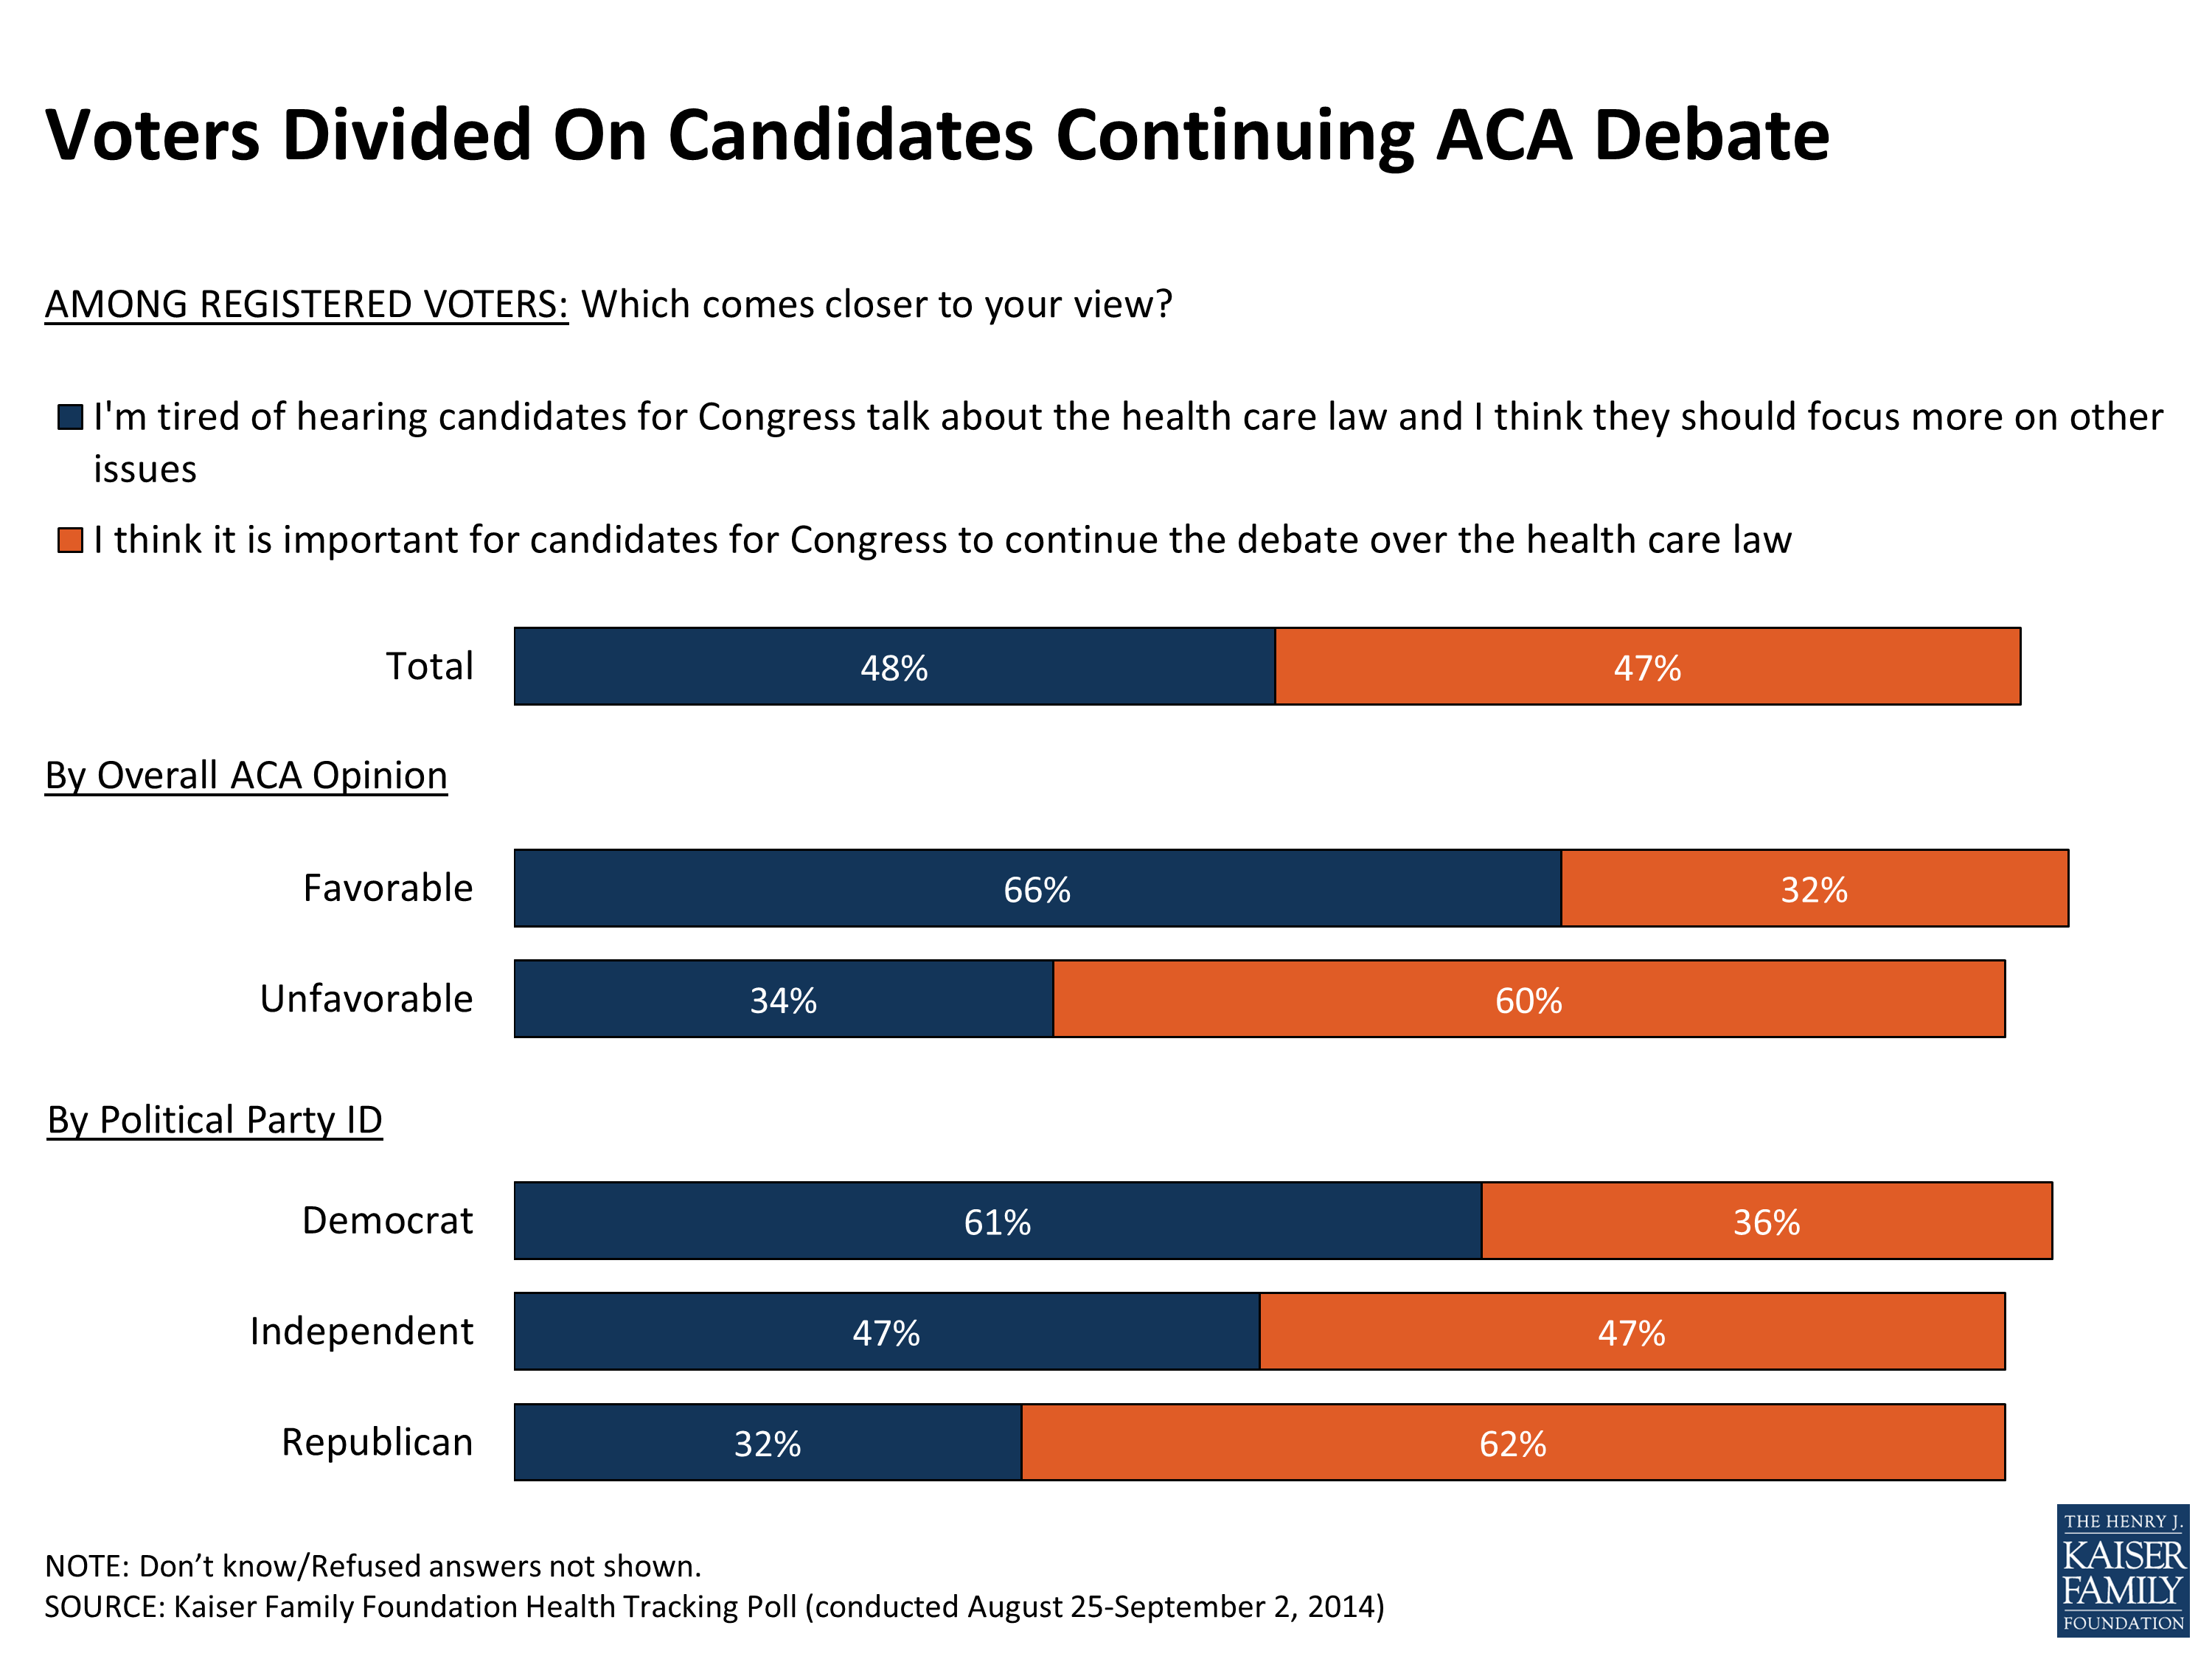
Task: Click the orange 60% Unfavorable bar segment
Action: pos(1528,1000)
